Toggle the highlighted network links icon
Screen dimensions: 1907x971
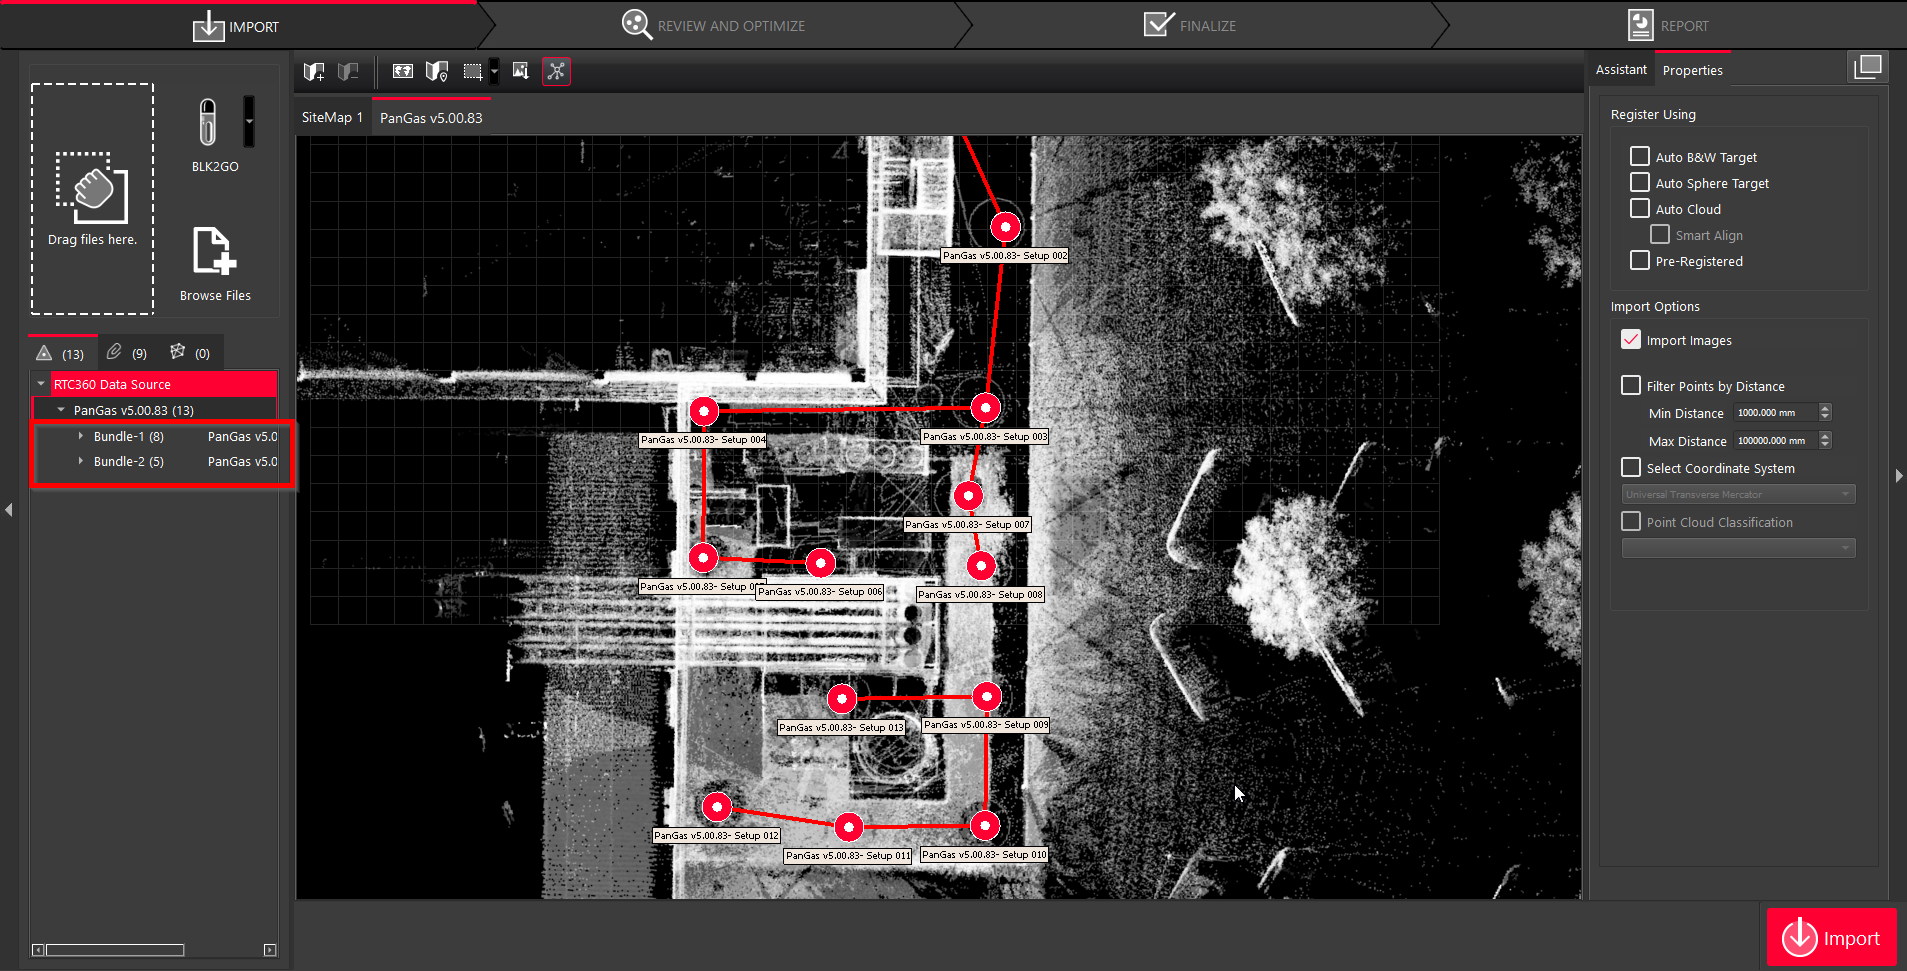[x=556, y=71]
